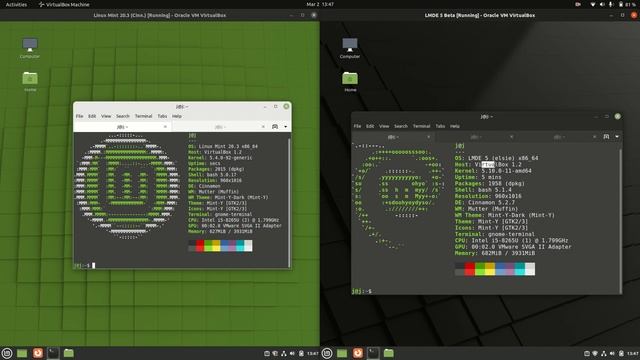Launch Firefox from Linux Mint panel
Image resolution: width=640 pixels, height=360 pixels.
[38, 353]
